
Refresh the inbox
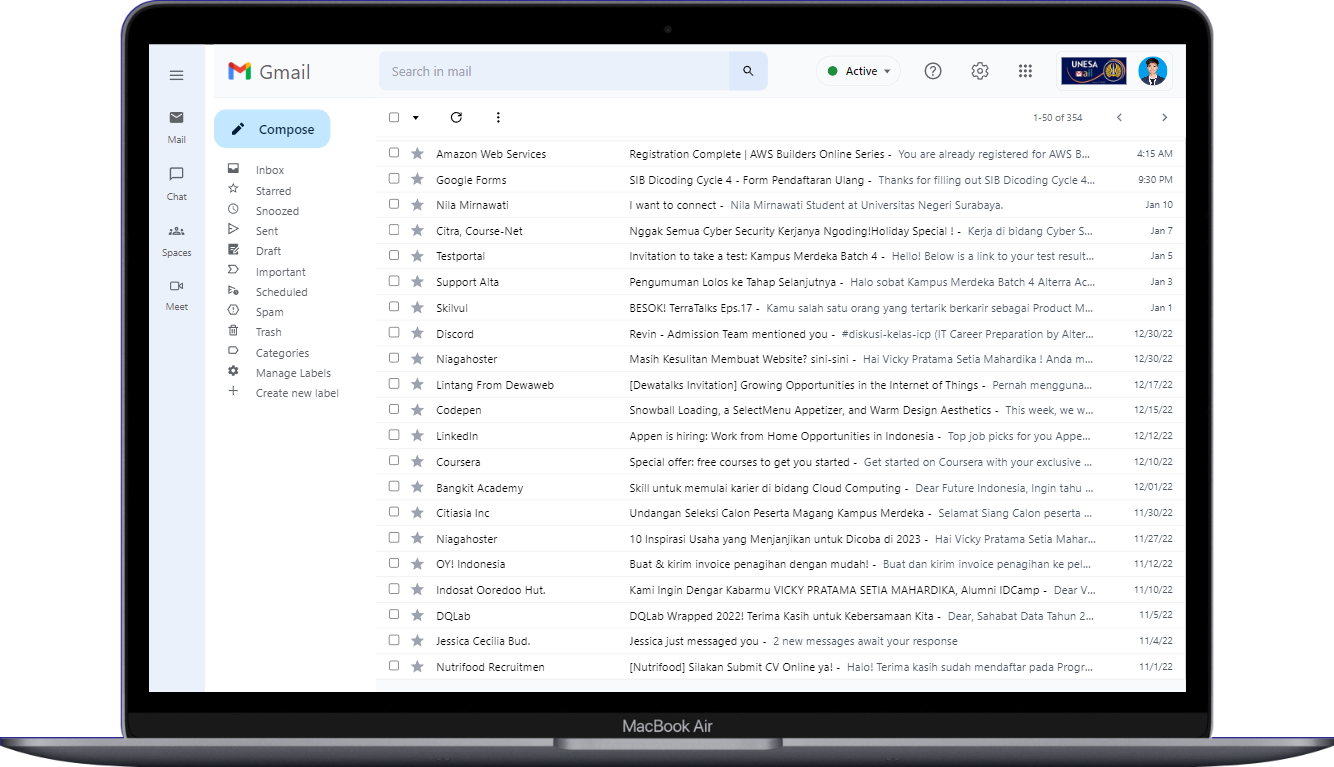(x=456, y=117)
